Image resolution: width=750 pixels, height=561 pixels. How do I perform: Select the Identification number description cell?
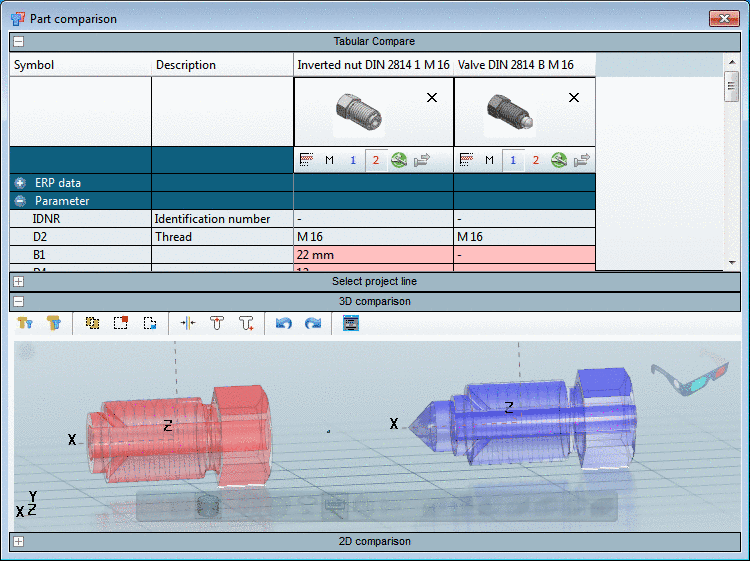tap(222, 219)
